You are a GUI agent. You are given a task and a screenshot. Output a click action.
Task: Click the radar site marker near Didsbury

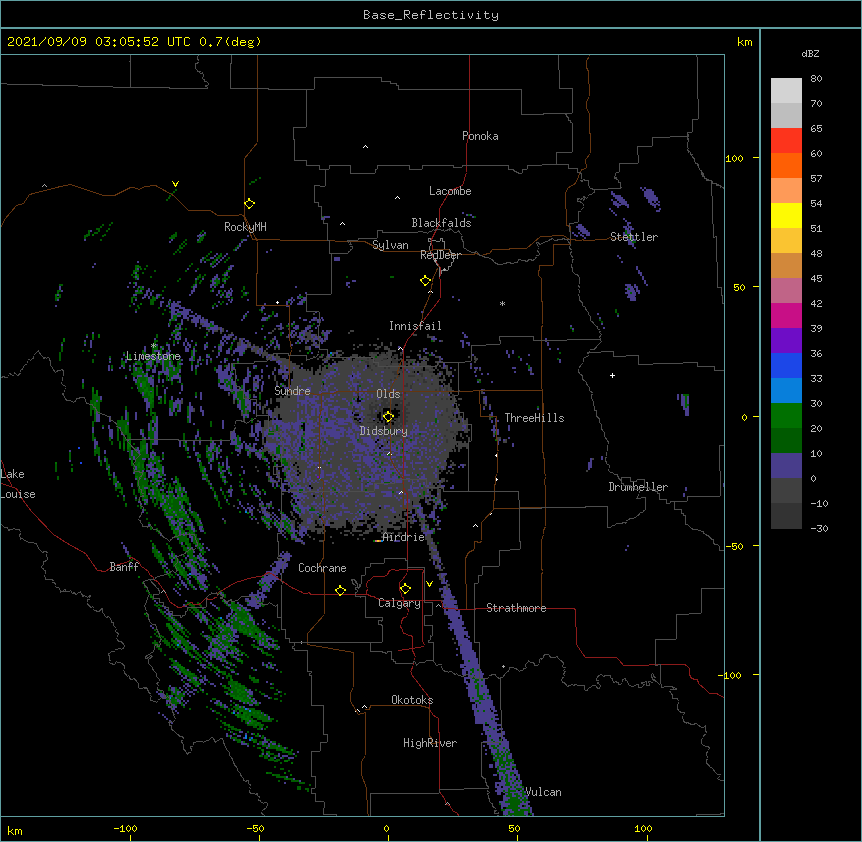(x=388, y=416)
